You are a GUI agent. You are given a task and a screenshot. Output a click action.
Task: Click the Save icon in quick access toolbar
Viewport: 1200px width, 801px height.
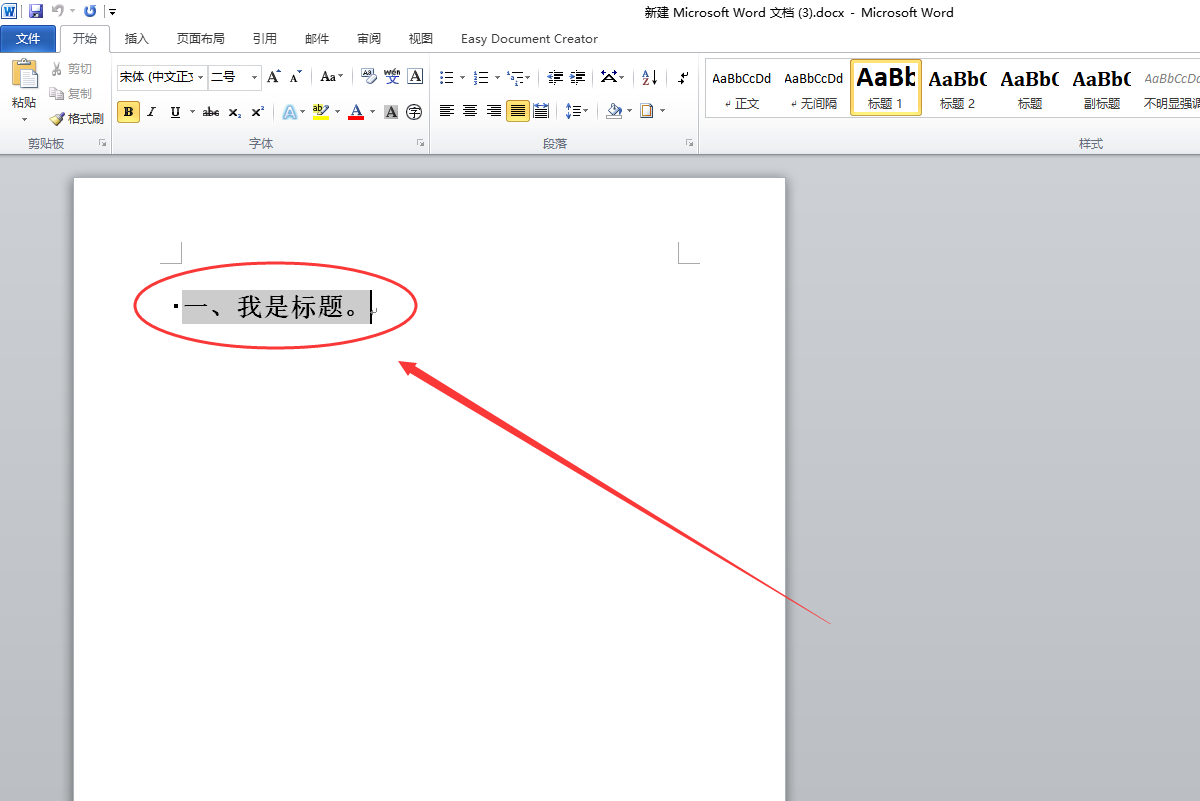(36, 11)
